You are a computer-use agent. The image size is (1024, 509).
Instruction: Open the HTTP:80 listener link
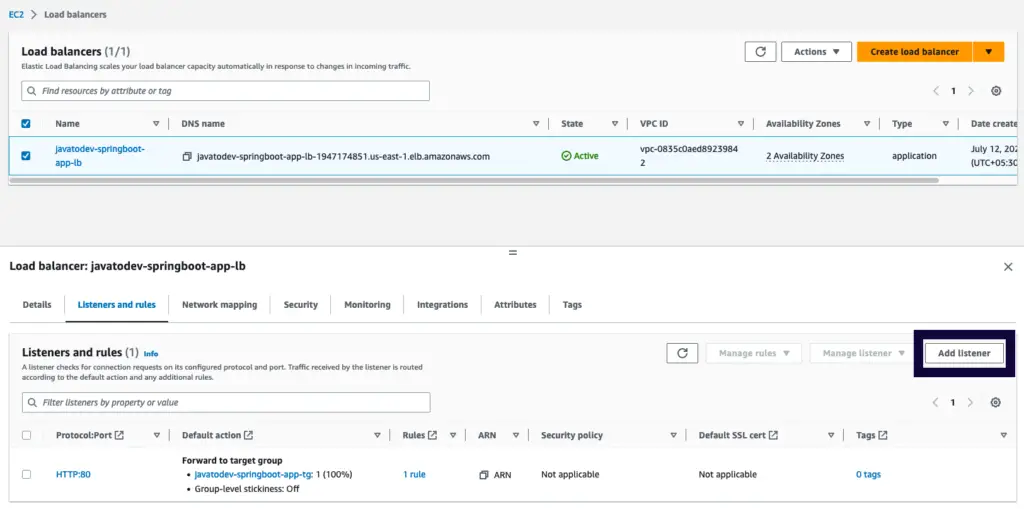coord(73,474)
